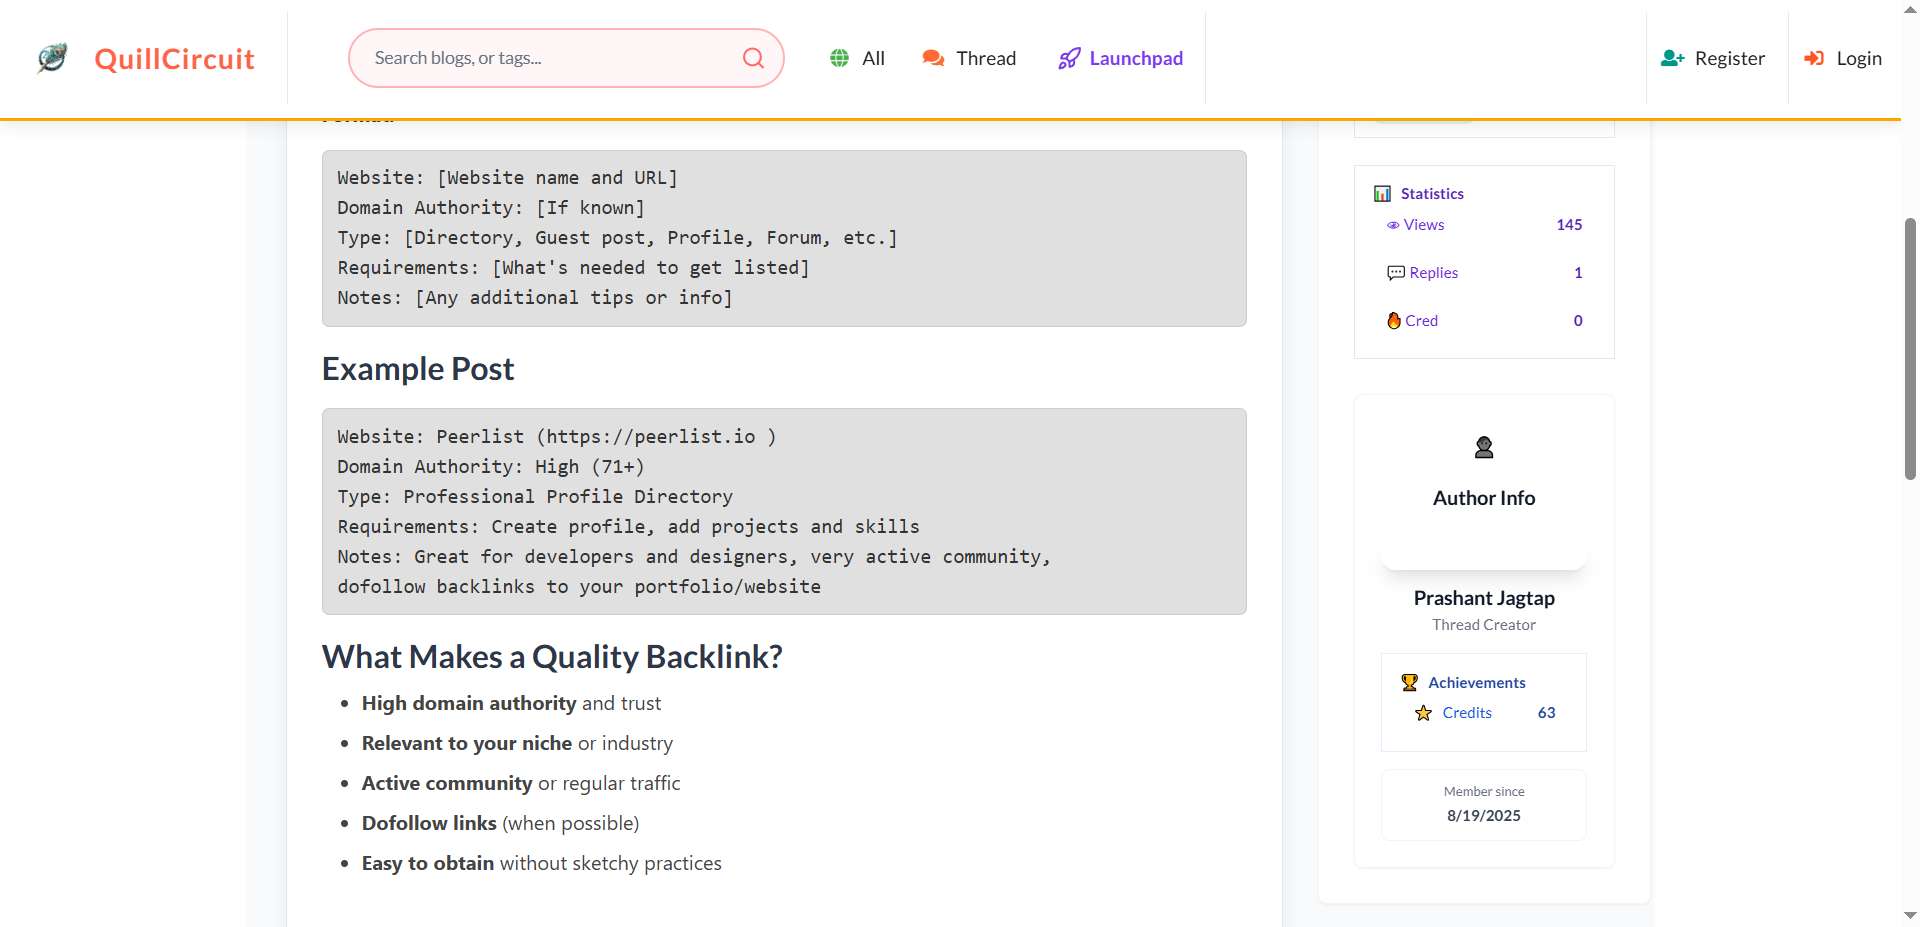Click the Domain Authority: High (71+) line

pyautogui.click(x=491, y=467)
